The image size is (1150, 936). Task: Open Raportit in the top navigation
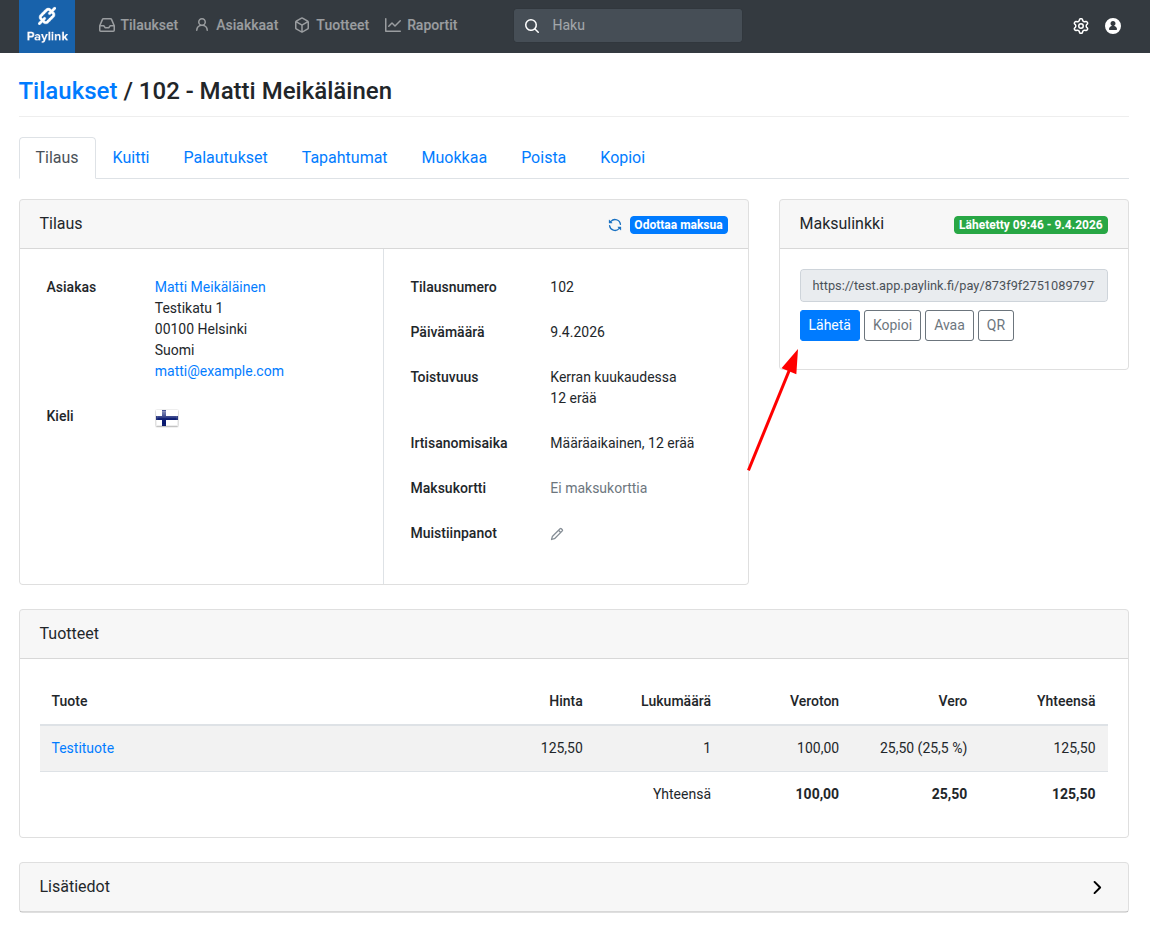[421, 25]
